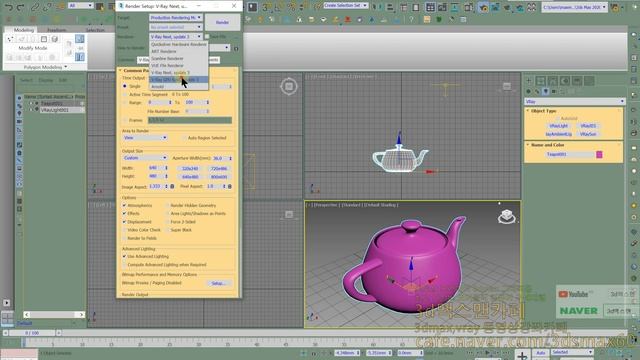640x360 pixels.
Task: Click the Toggle Scene Explorer icon in toolbar
Action: pyautogui.click(x=403, y=7)
